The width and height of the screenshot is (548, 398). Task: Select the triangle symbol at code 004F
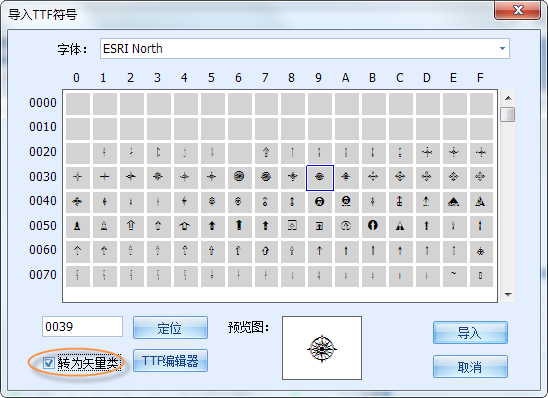(x=481, y=202)
